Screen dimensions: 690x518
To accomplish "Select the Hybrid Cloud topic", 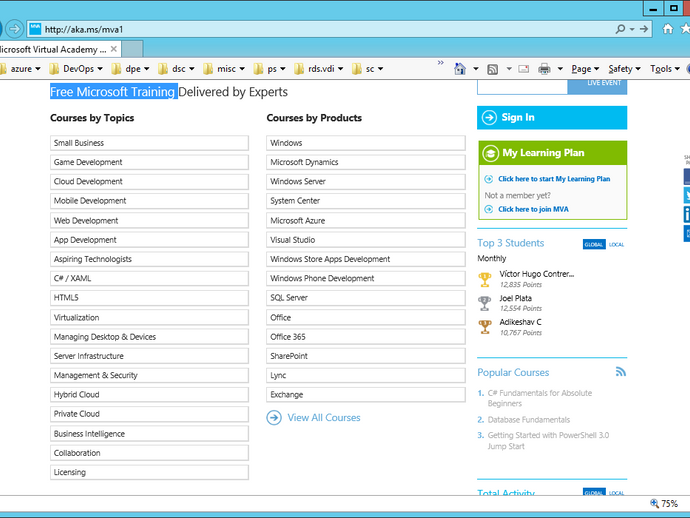I will coord(149,395).
